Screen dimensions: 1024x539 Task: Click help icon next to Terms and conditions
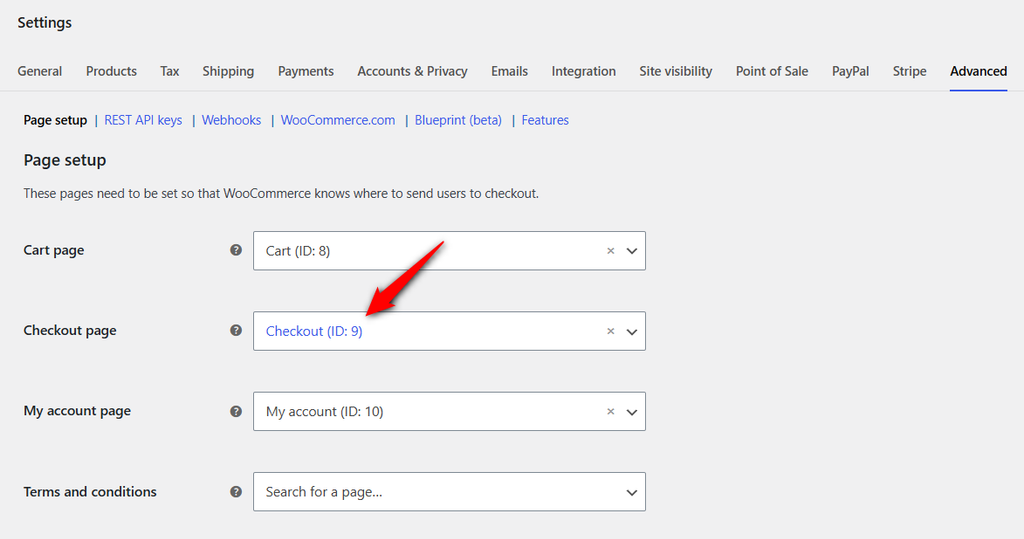[236, 492]
